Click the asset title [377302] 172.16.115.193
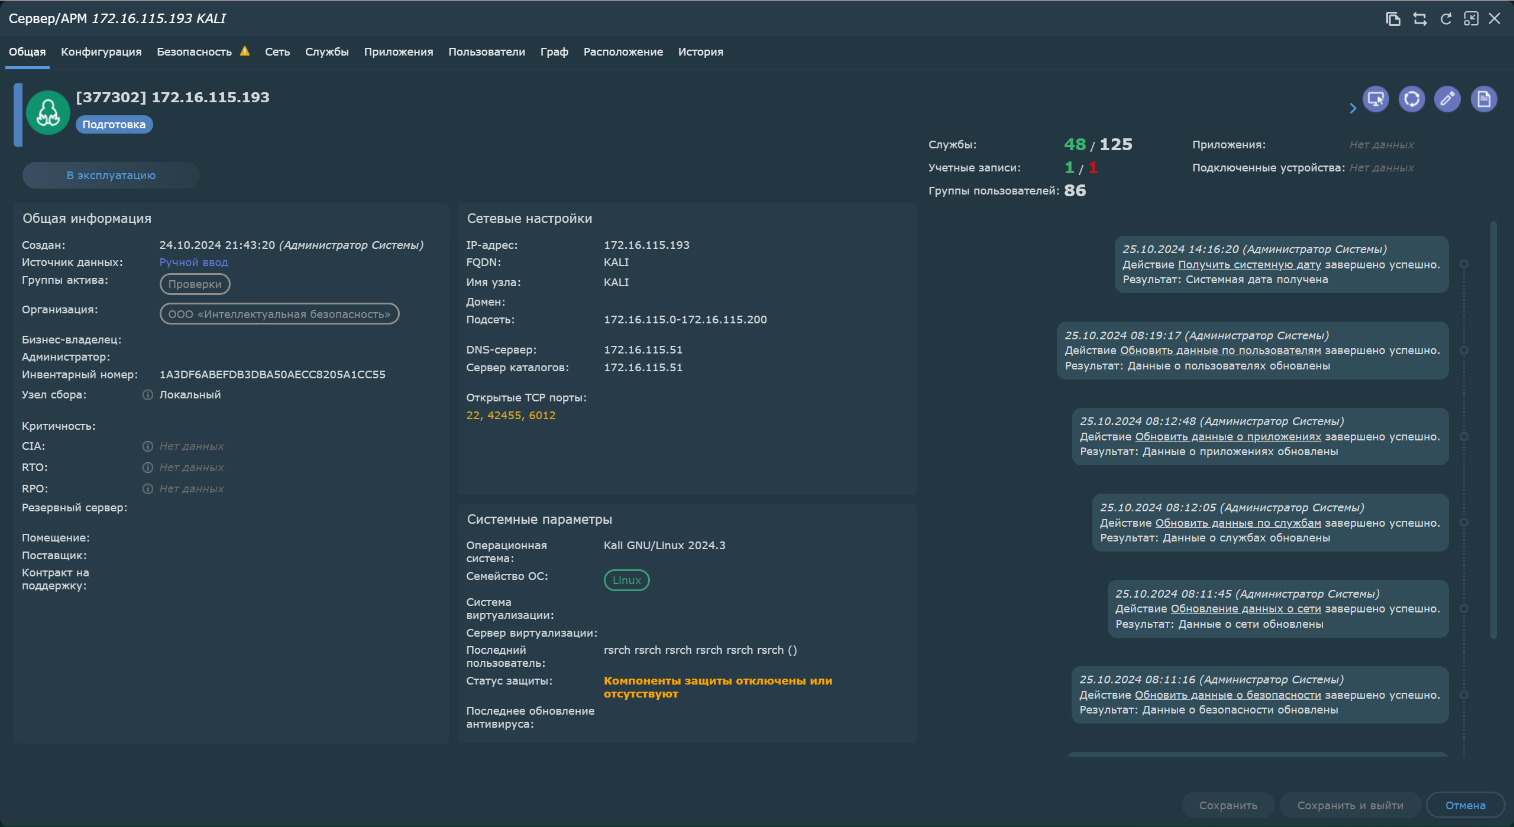Image resolution: width=1514 pixels, height=827 pixels. point(173,97)
